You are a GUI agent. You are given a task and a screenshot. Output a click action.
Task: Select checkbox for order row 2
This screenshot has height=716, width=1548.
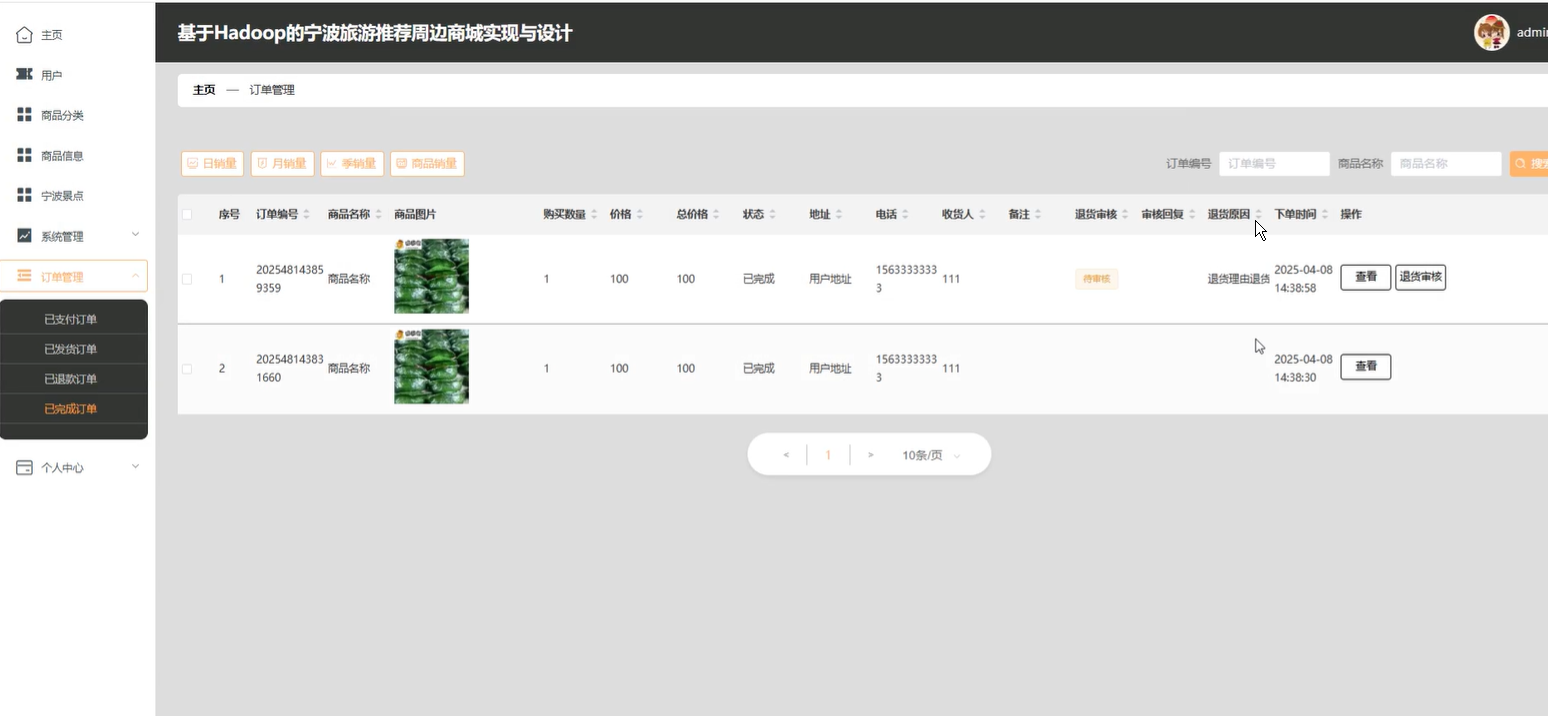click(187, 369)
